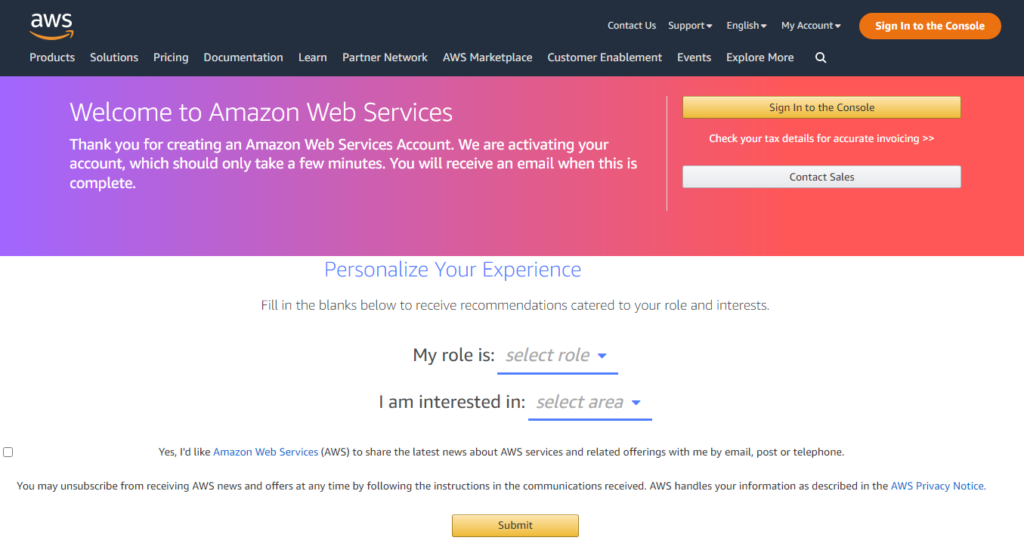
Task: Open the tax details invoicing link
Action: click(x=822, y=138)
